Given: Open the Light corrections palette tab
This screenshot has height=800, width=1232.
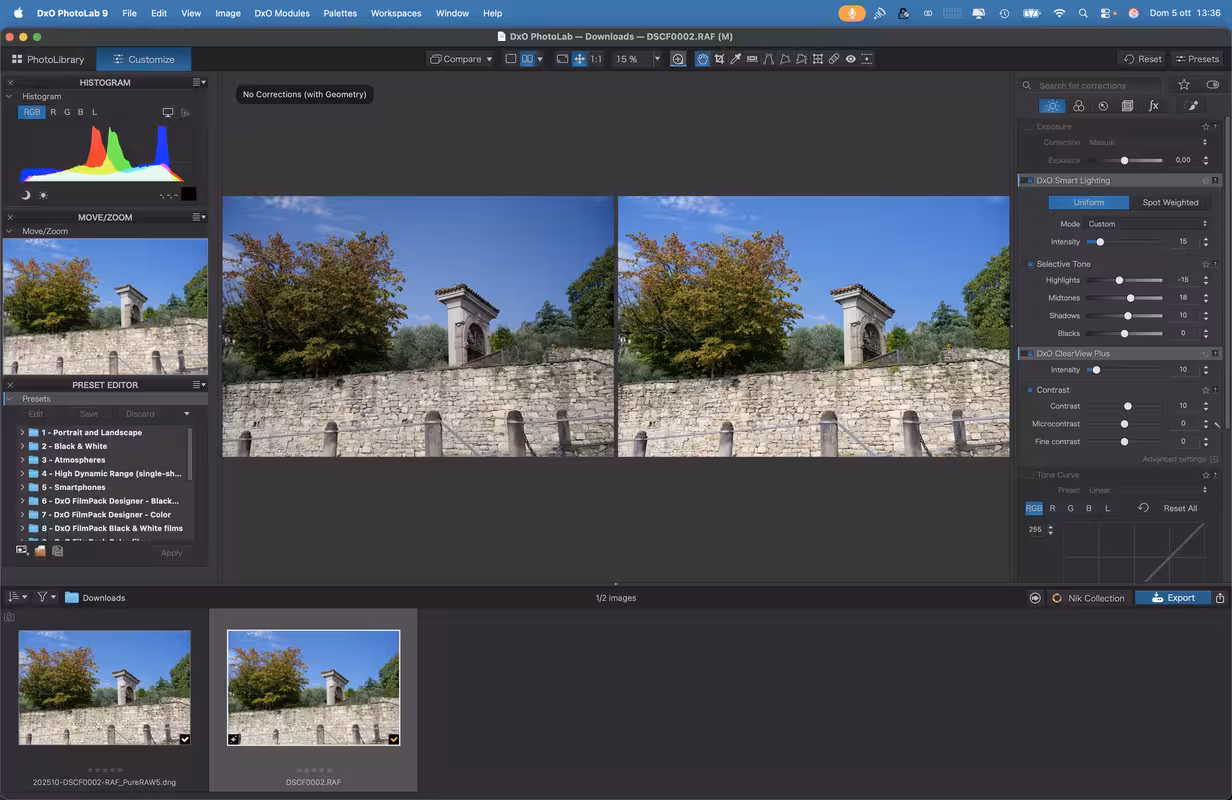Looking at the screenshot, I should coord(1051,105).
